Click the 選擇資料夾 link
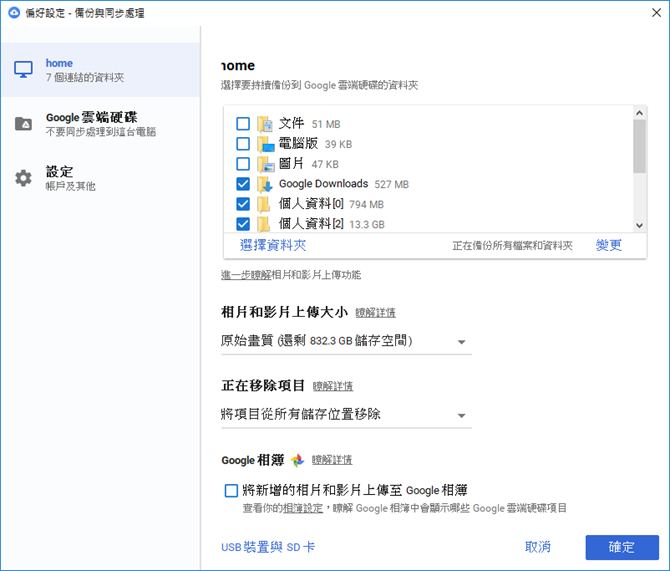This screenshot has height=571, width=670. 273,245
